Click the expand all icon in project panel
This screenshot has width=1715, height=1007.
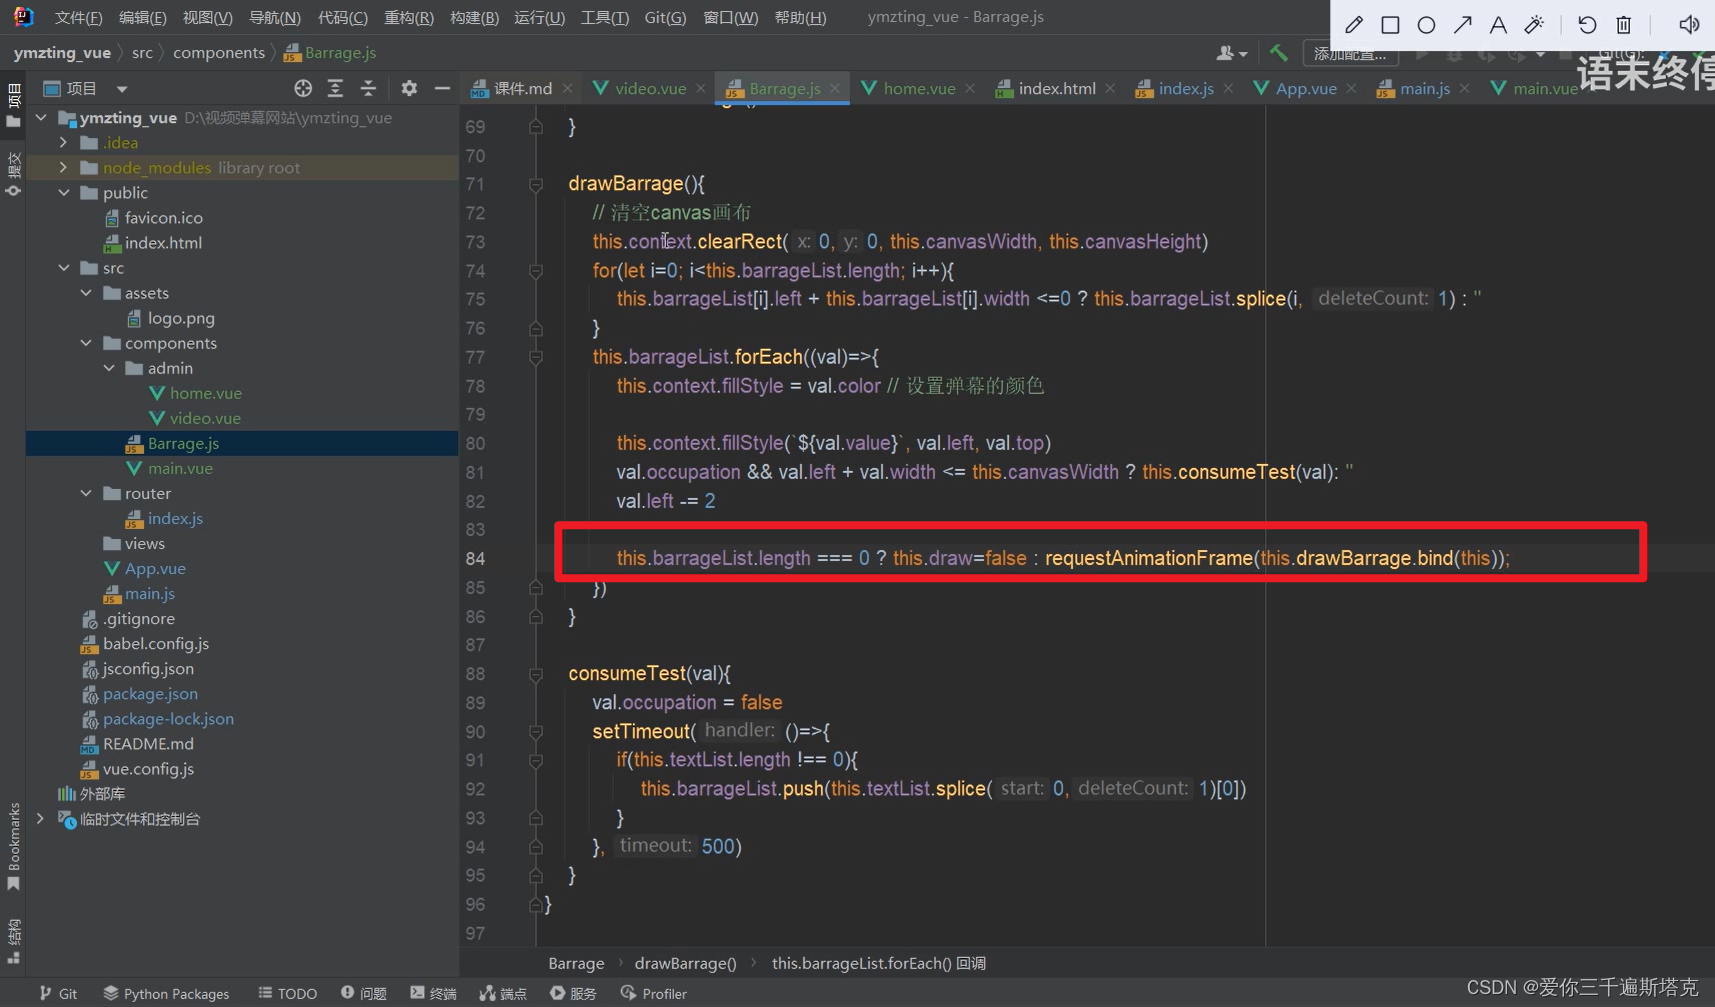point(335,88)
